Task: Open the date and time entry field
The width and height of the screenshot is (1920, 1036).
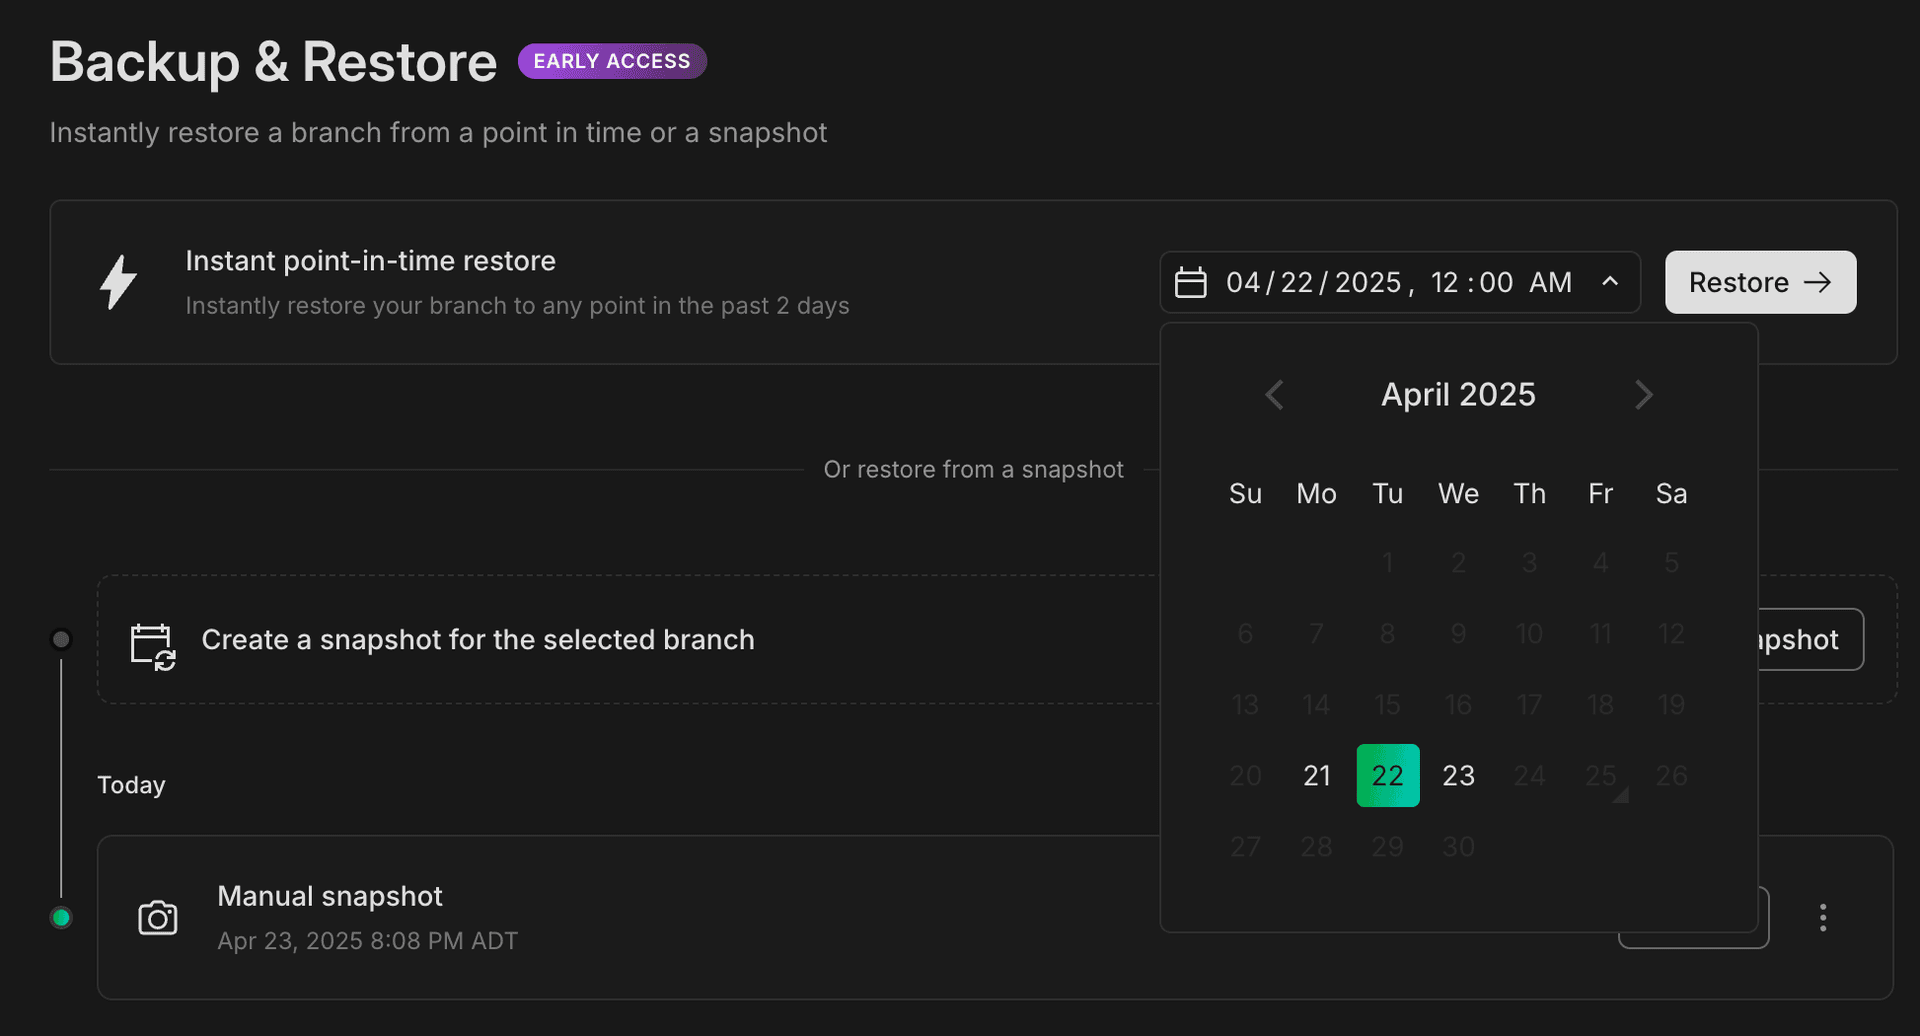Action: (x=1398, y=282)
